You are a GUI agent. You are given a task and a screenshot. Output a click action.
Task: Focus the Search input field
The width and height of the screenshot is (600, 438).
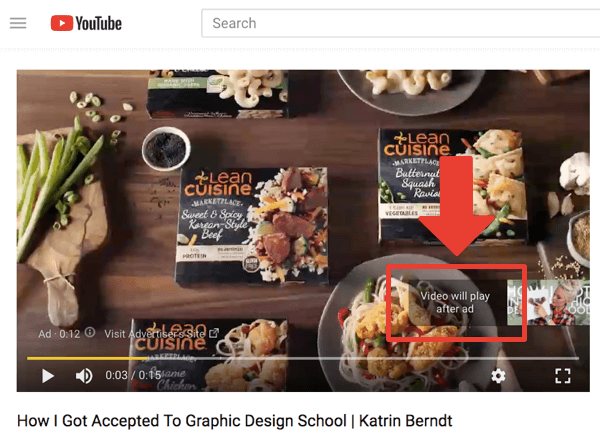(x=400, y=23)
